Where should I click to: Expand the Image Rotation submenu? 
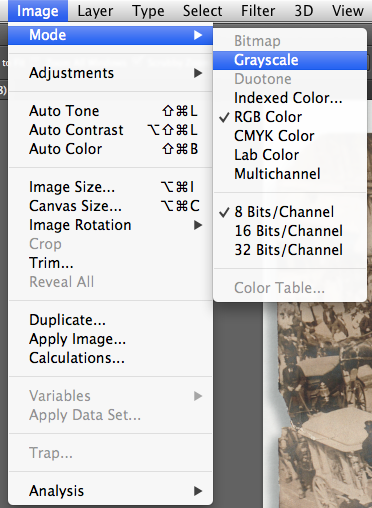(110, 225)
